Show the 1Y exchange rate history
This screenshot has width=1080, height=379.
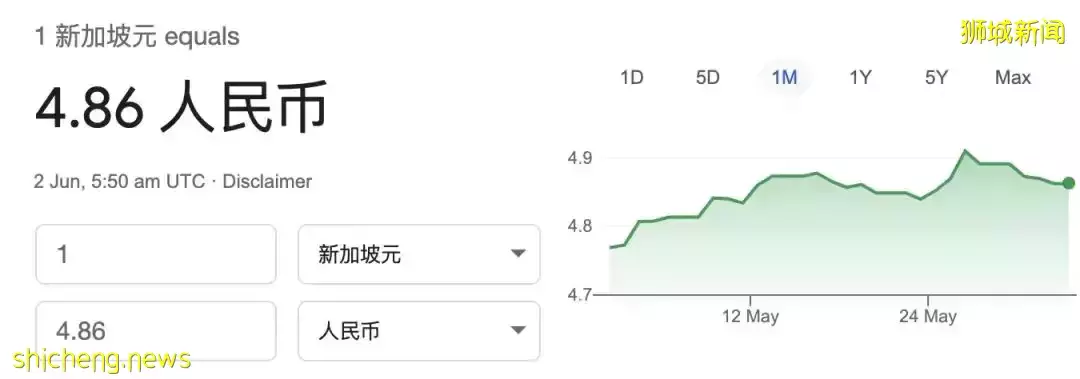(860, 77)
